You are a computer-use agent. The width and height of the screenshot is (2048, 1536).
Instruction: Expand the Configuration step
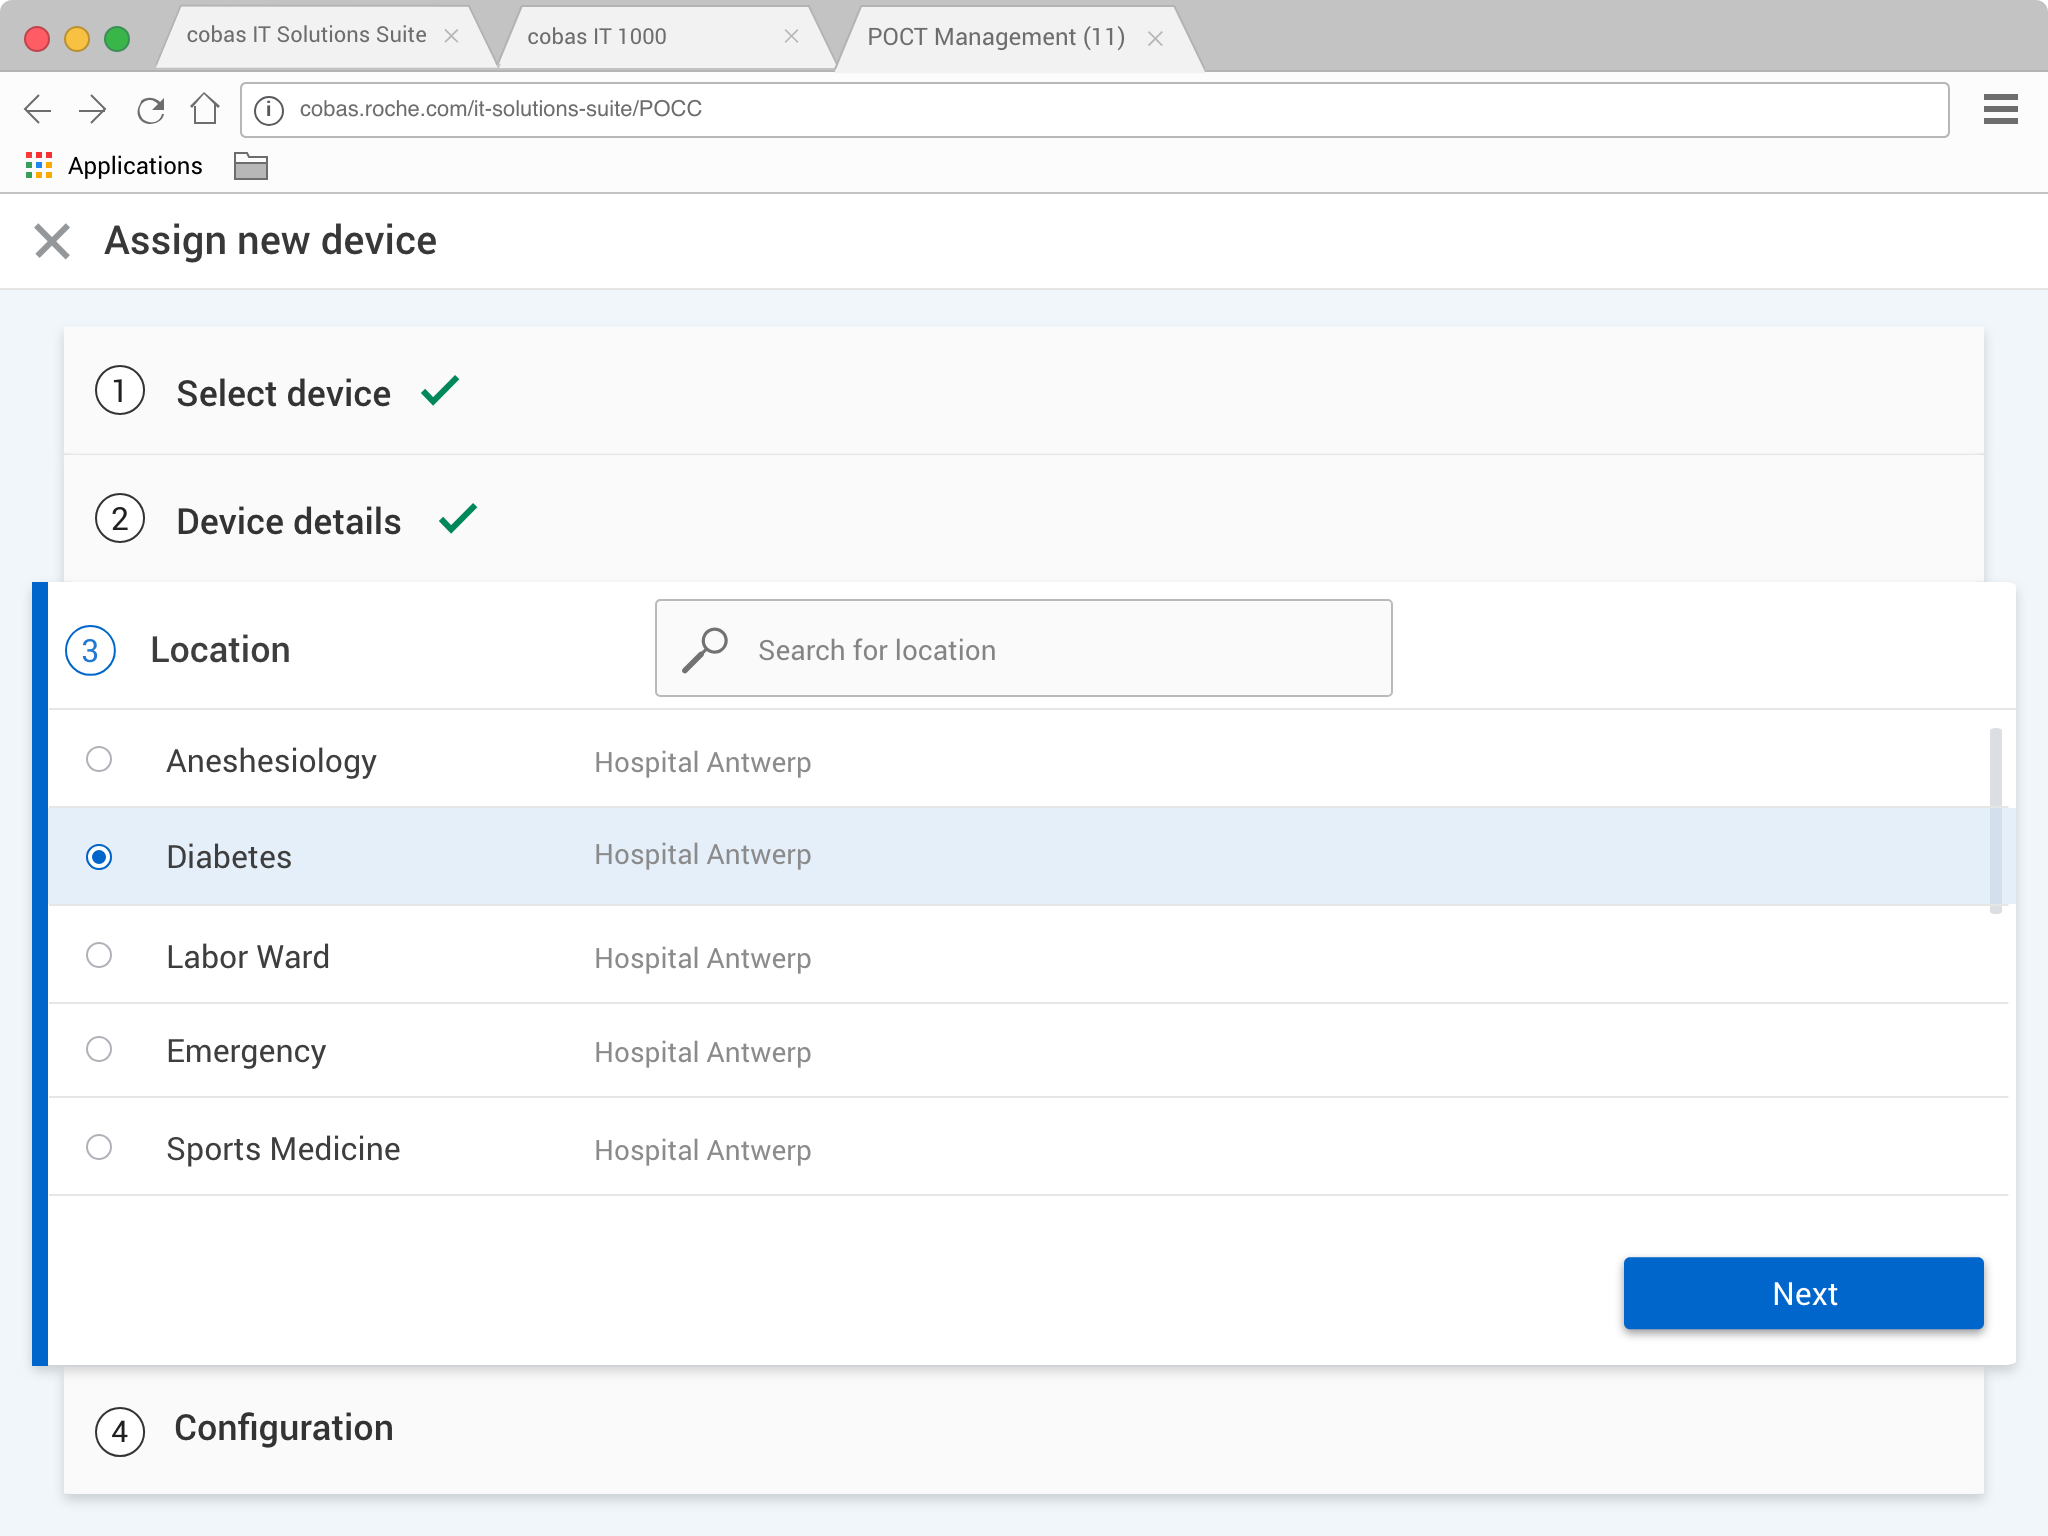(x=283, y=1428)
